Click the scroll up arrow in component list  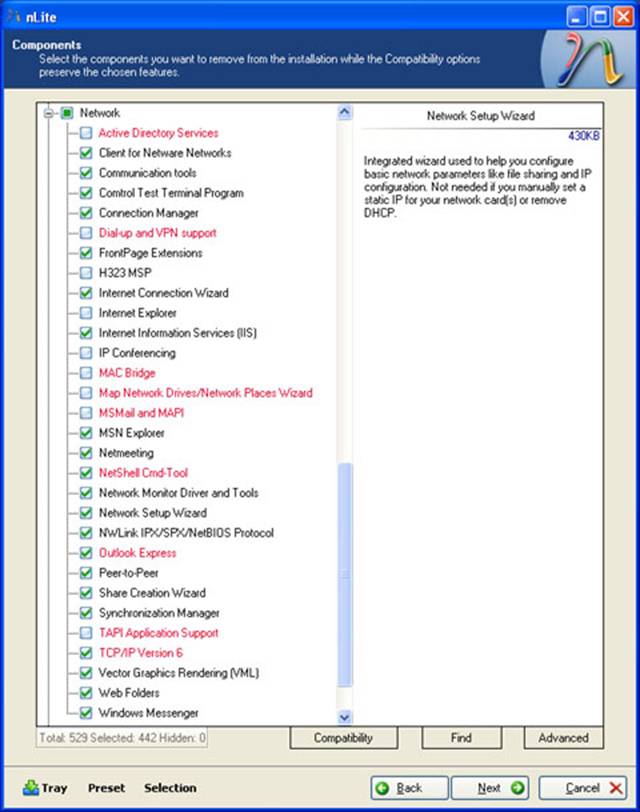click(x=345, y=113)
